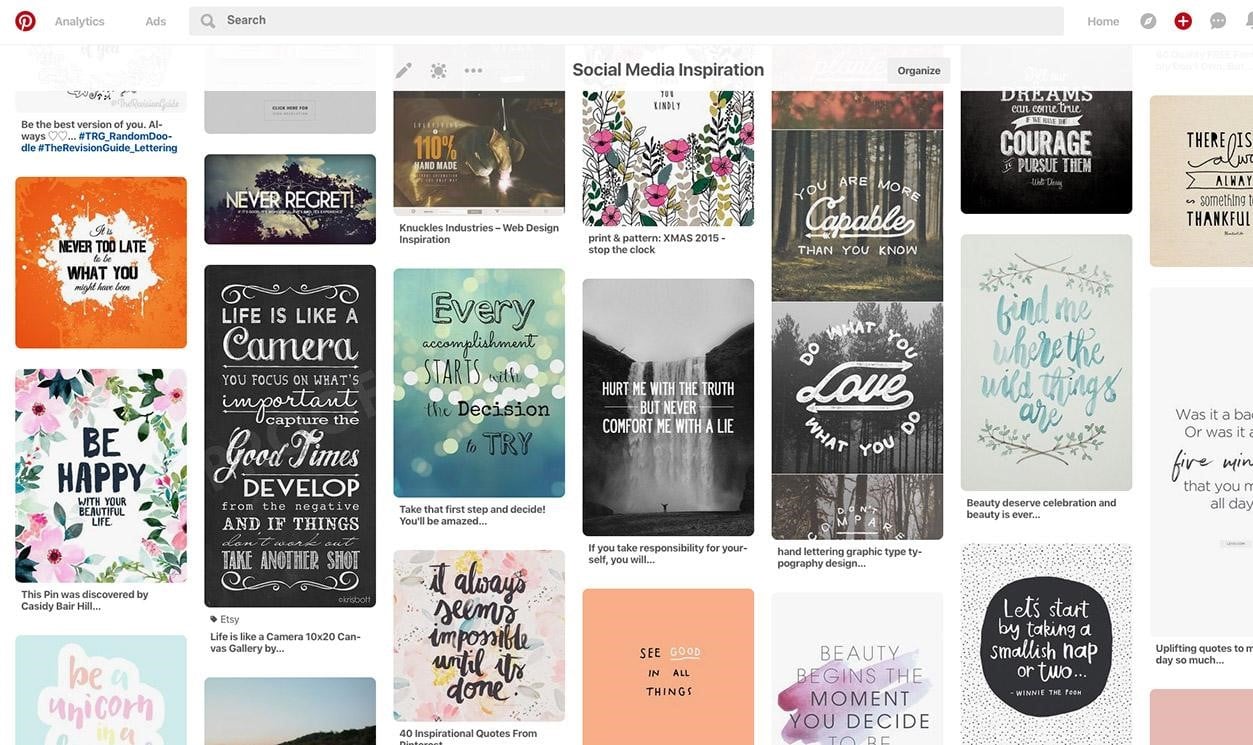
Task: Open the 'Never Regret' pin image
Action: (290, 199)
